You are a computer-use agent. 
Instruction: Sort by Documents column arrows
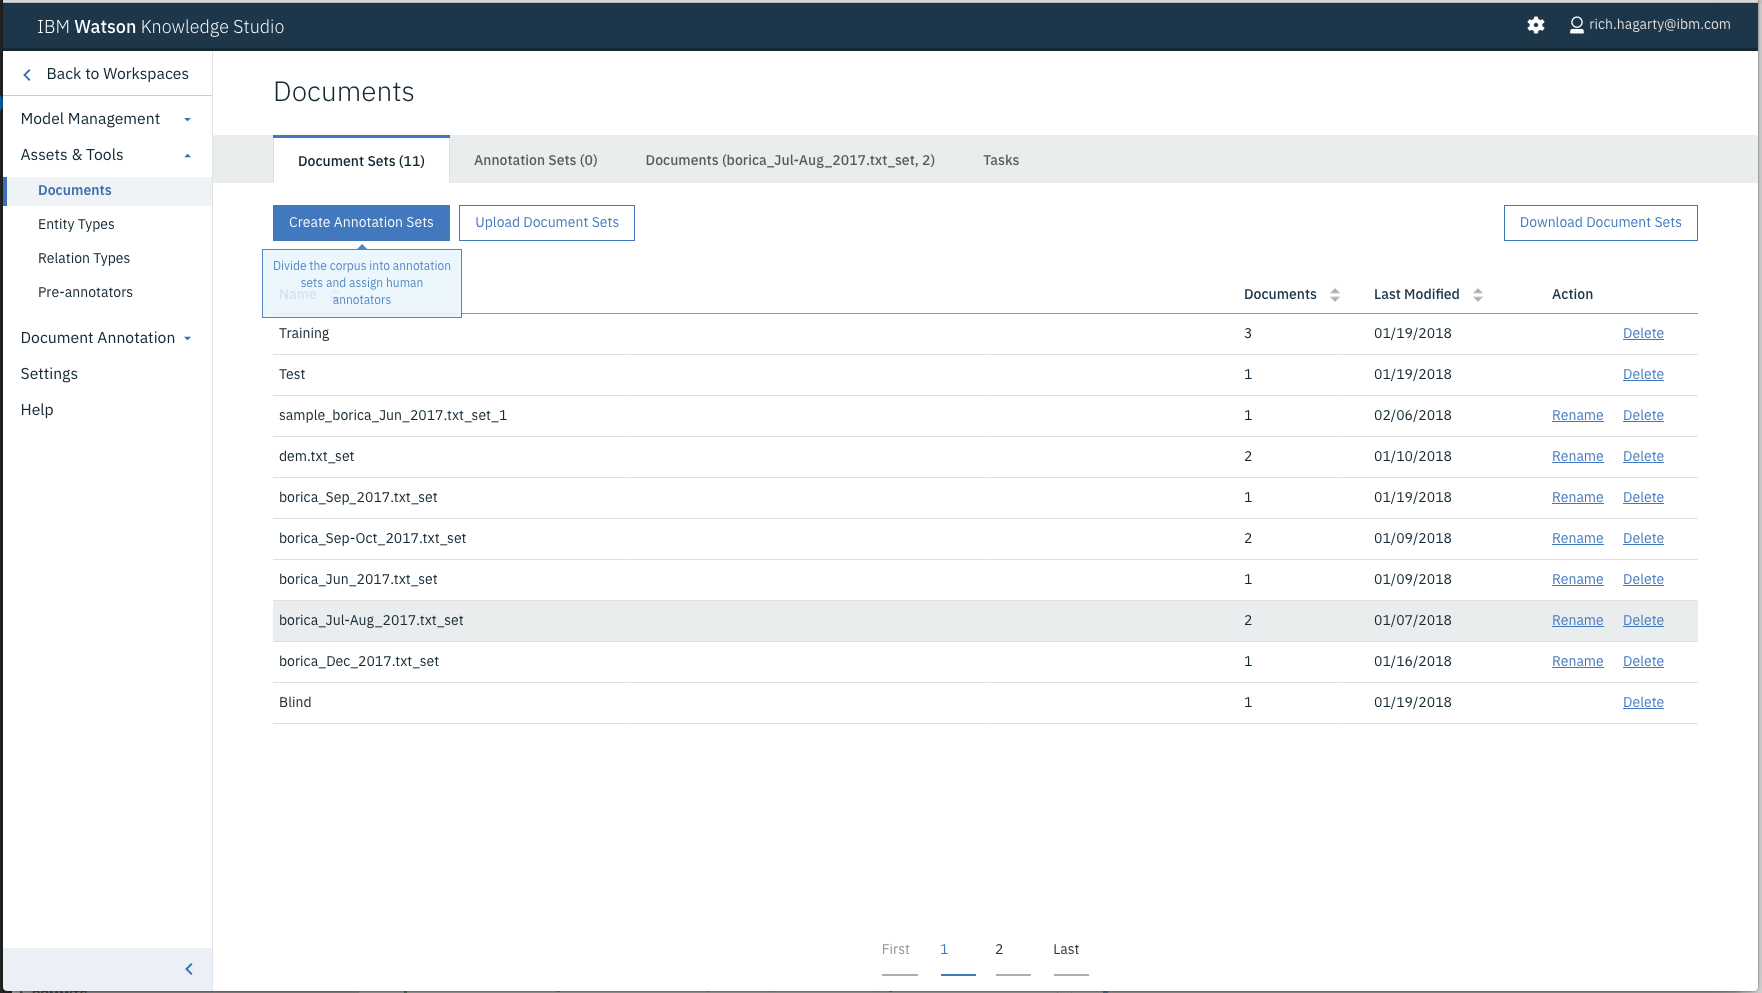click(1335, 295)
